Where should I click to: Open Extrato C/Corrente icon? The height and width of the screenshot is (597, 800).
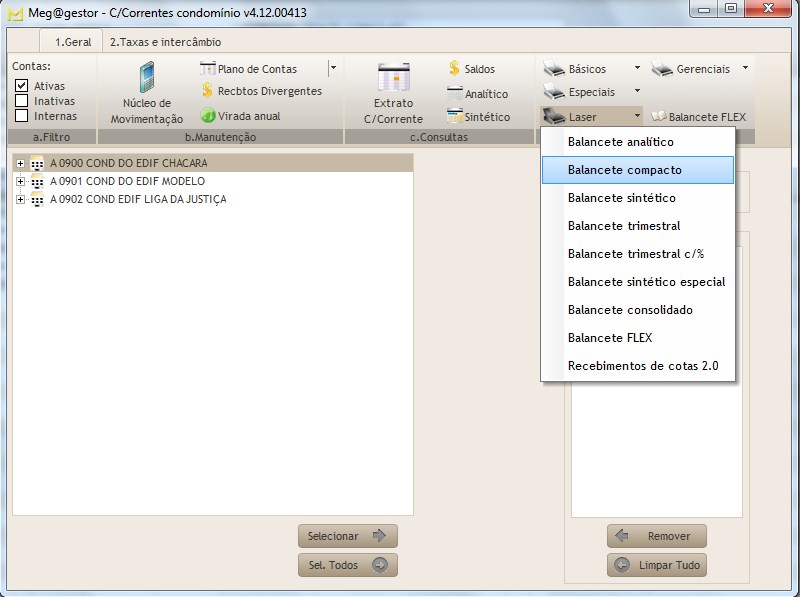click(x=393, y=78)
